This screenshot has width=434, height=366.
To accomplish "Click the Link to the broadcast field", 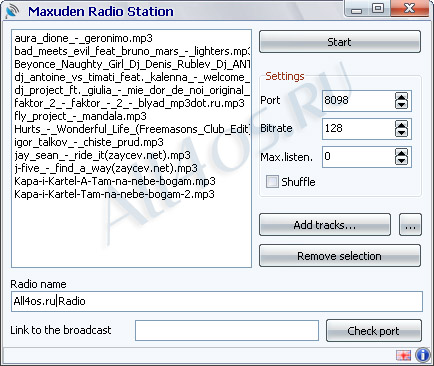I will (227, 330).
